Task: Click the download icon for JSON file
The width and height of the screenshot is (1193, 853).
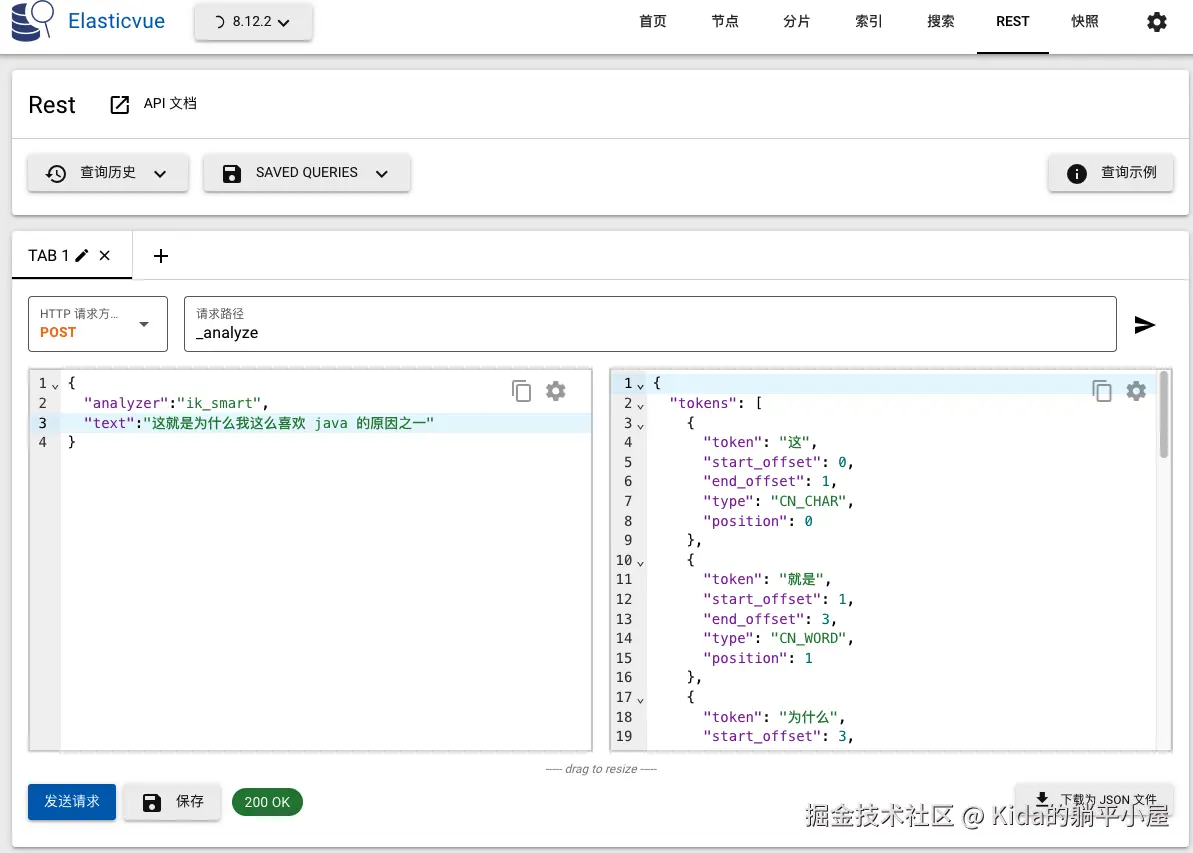Action: click(x=1042, y=798)
